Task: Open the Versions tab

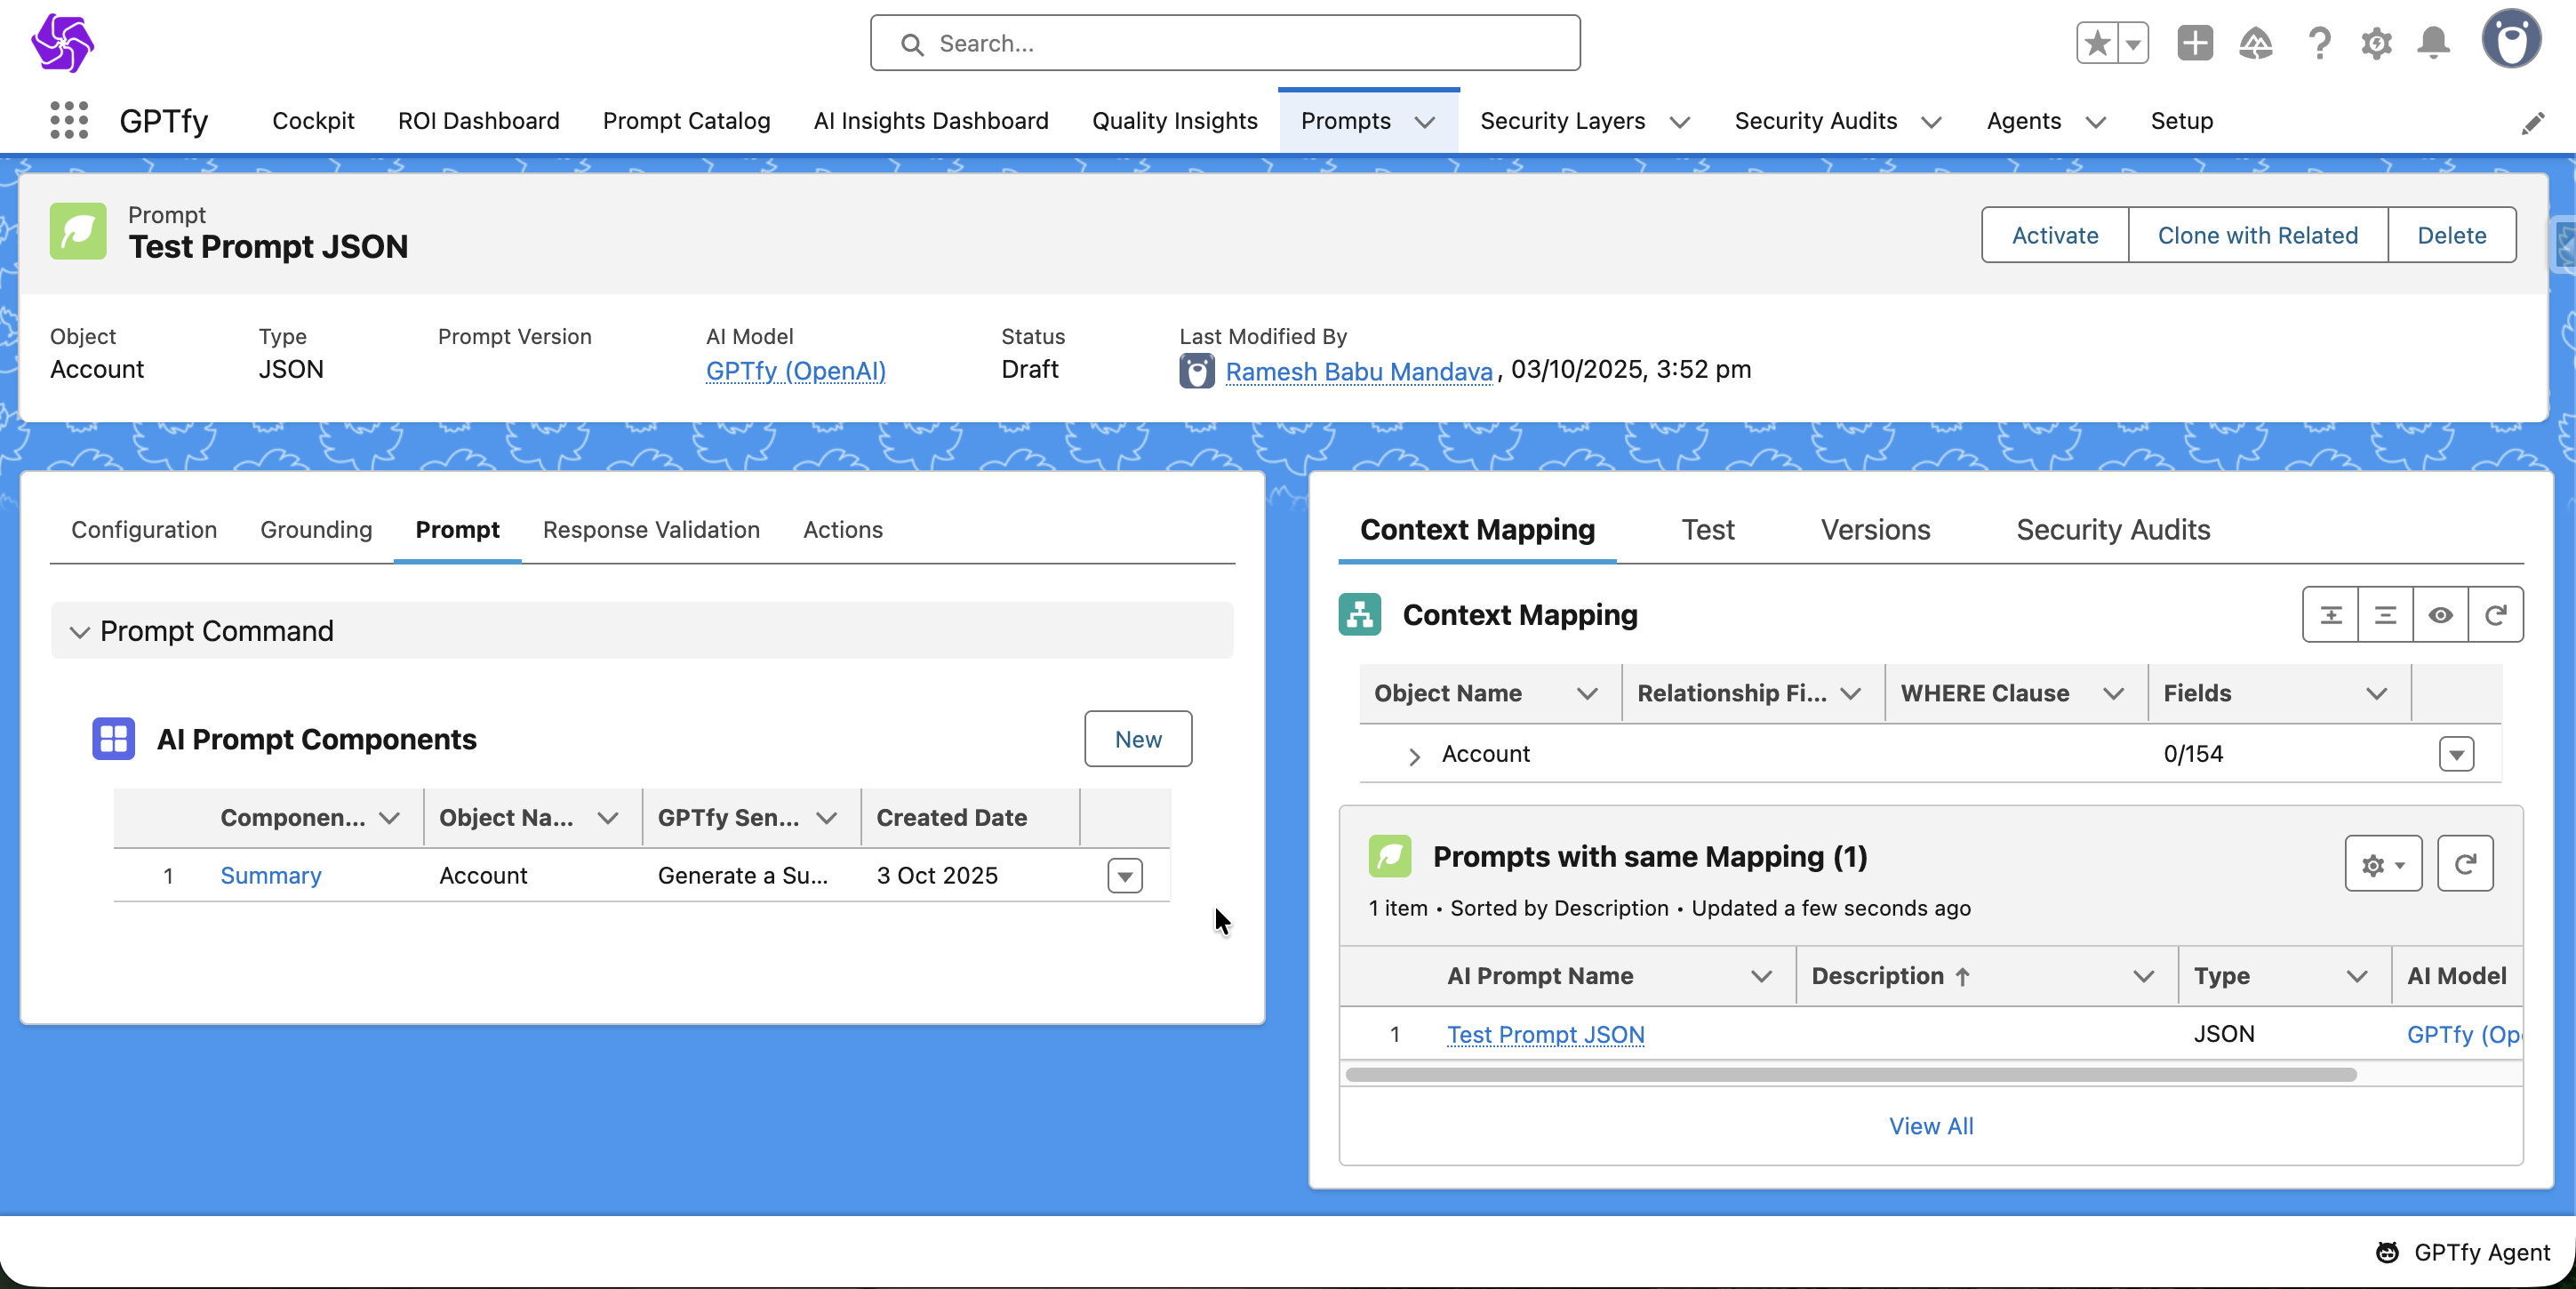Action: [1874, 529]
